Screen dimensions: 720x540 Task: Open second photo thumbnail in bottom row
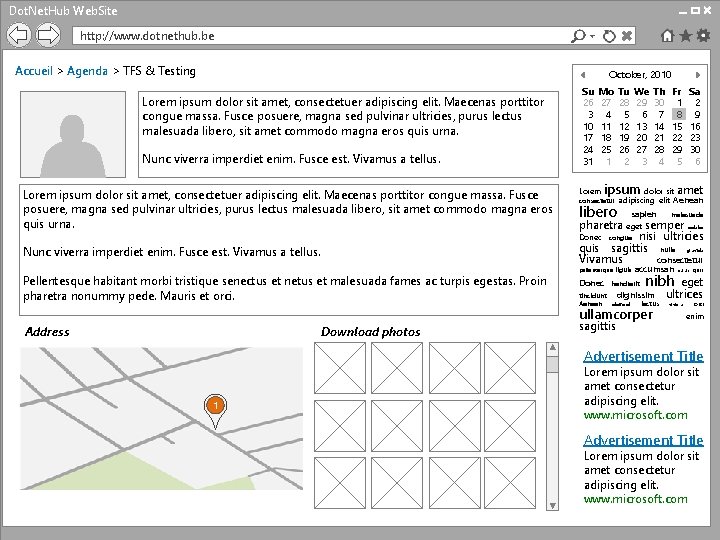click(397, 483)
